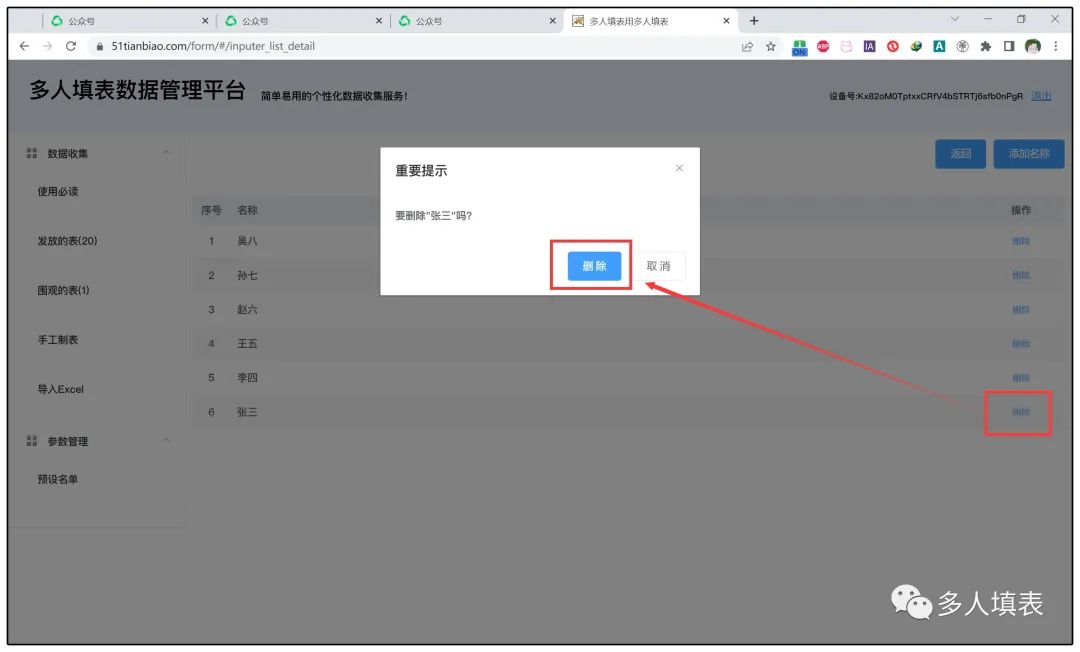Screen dimensions: 1080x652
Task: Open the red ABP adblock extension icon
Action: [823, 46]
